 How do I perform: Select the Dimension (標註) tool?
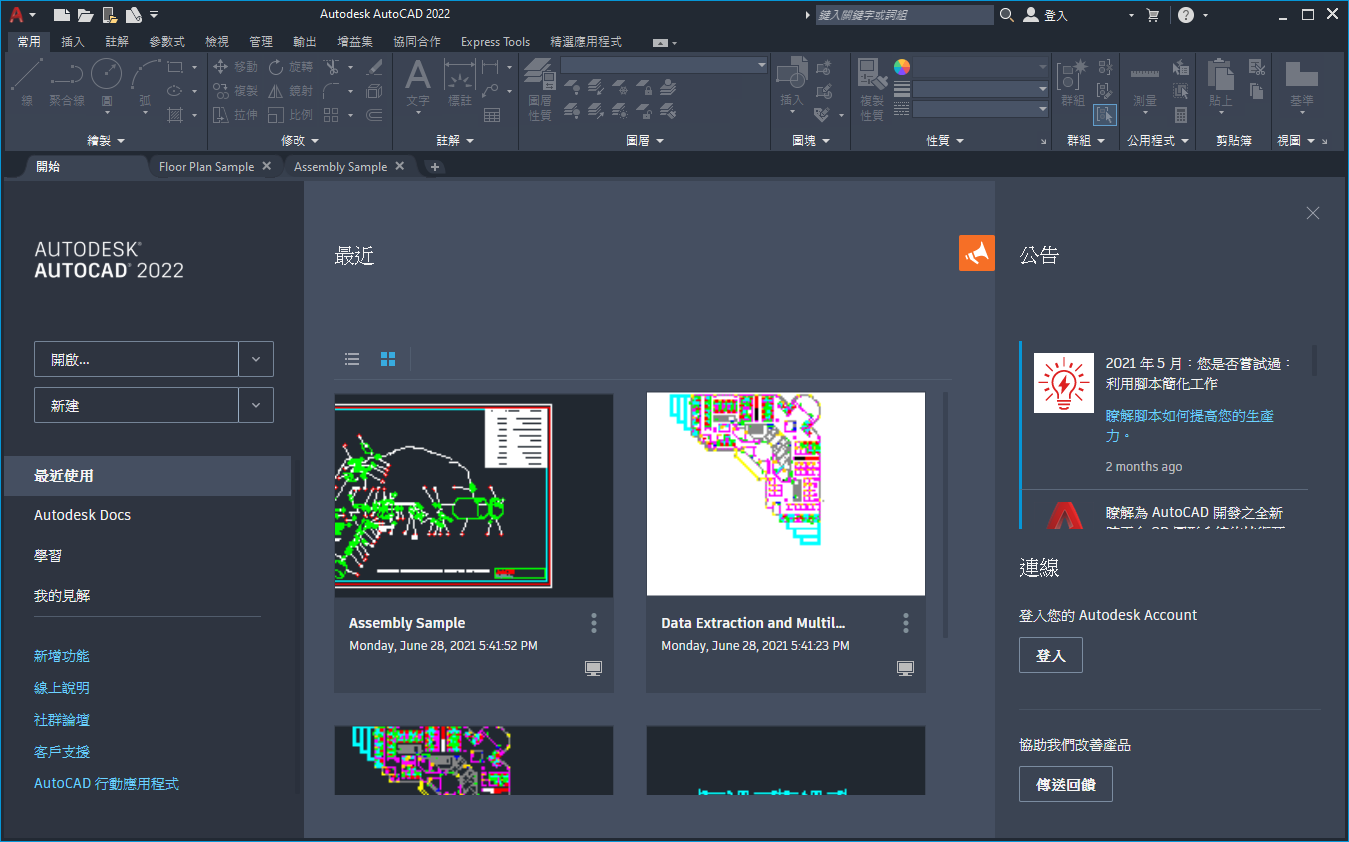coord(459,83)
